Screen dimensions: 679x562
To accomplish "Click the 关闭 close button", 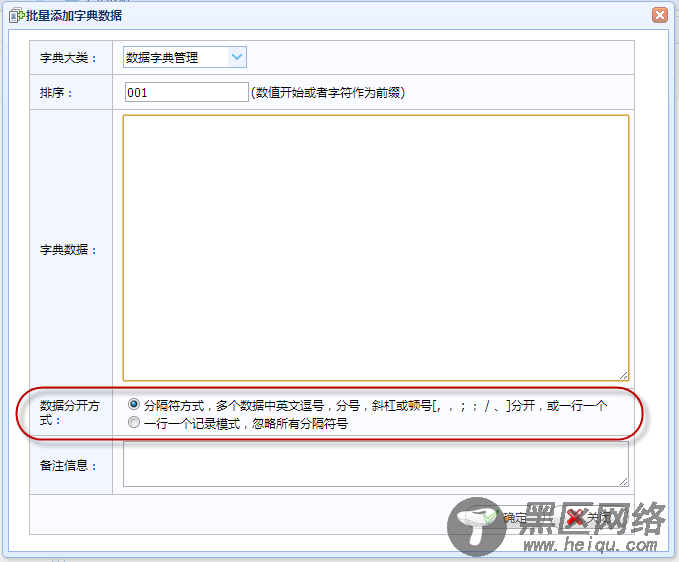I will coord(589,517).
